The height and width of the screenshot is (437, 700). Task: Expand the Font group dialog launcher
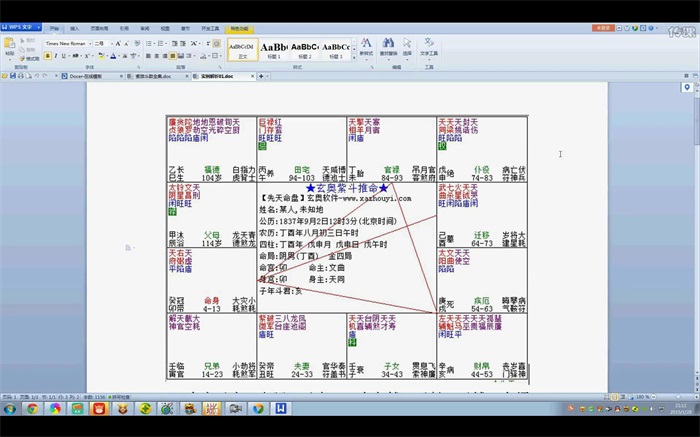click(138, 67)
